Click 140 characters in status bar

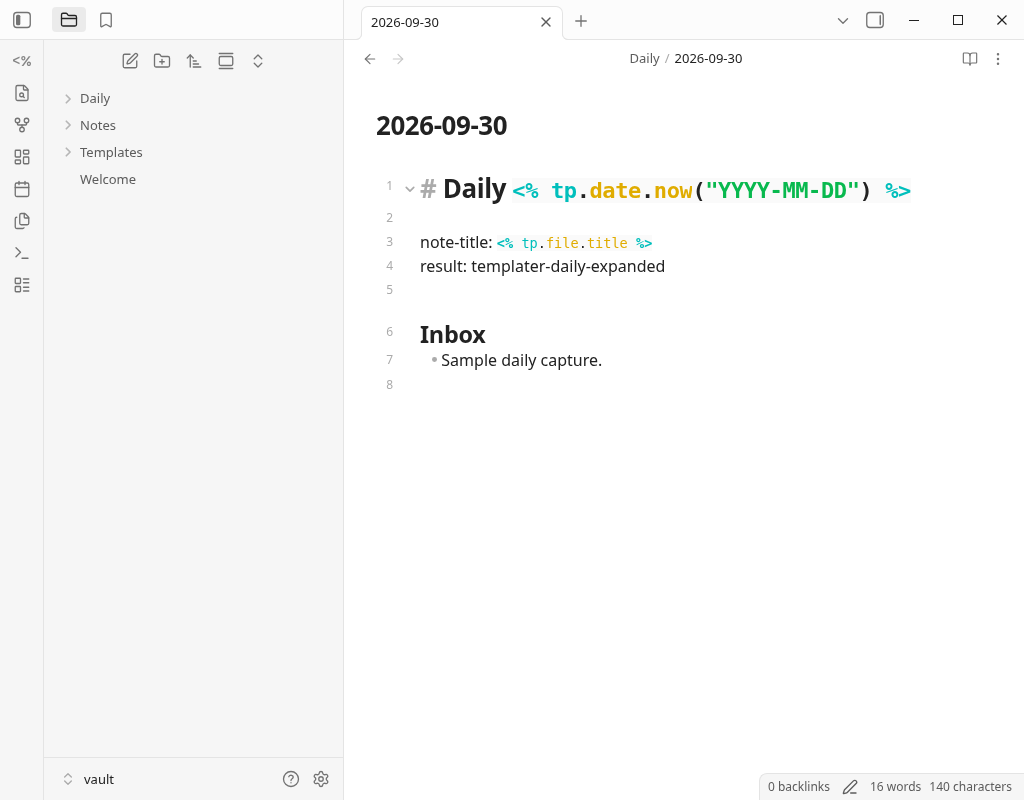[970, 787]
